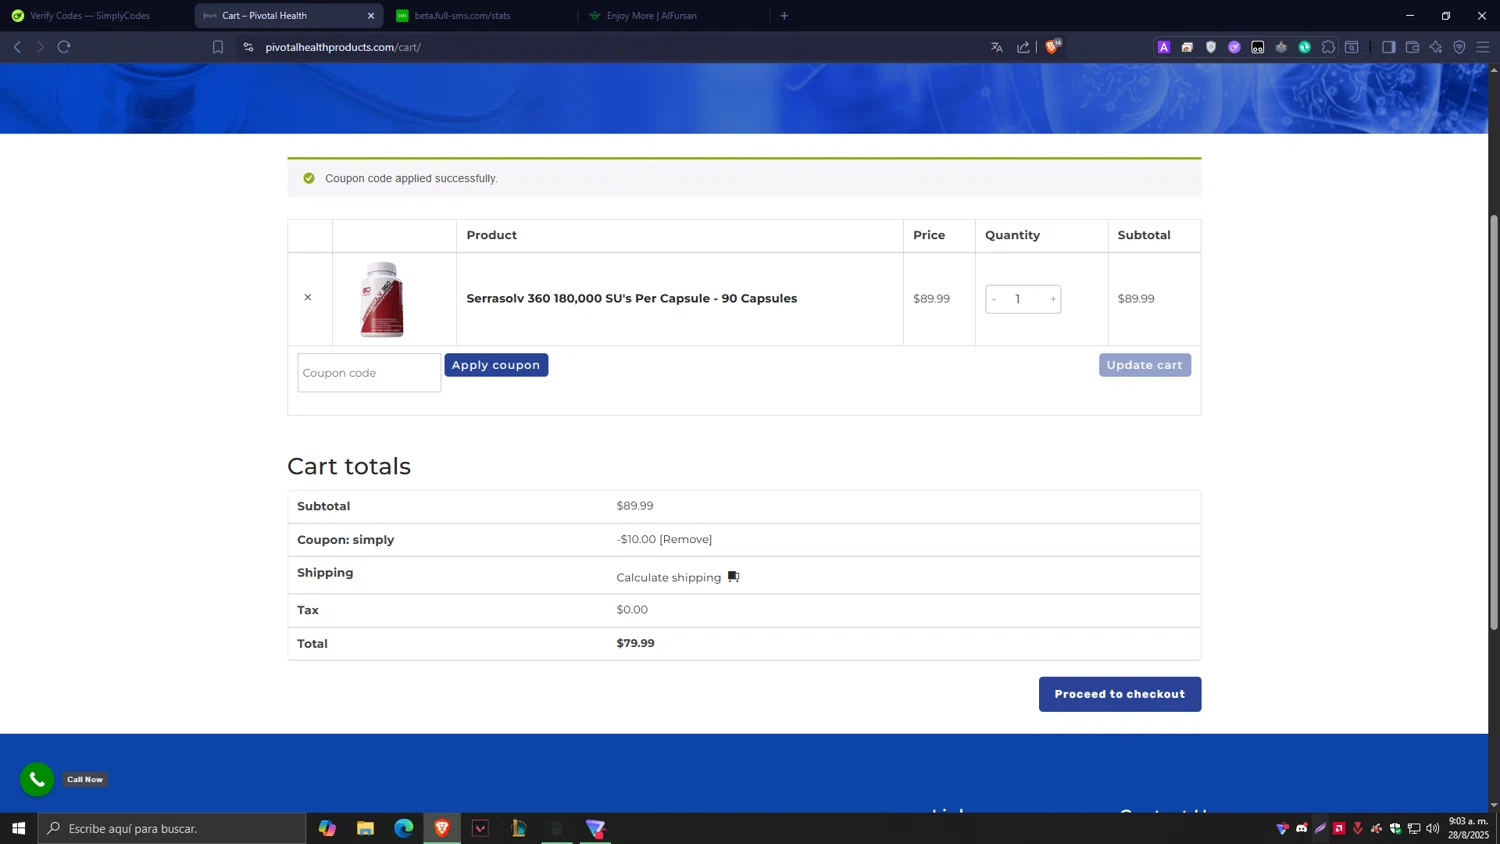Viewport: 1500px width, 844px height.
Task: Click the taskbar clock and date
Action: 1468,828
